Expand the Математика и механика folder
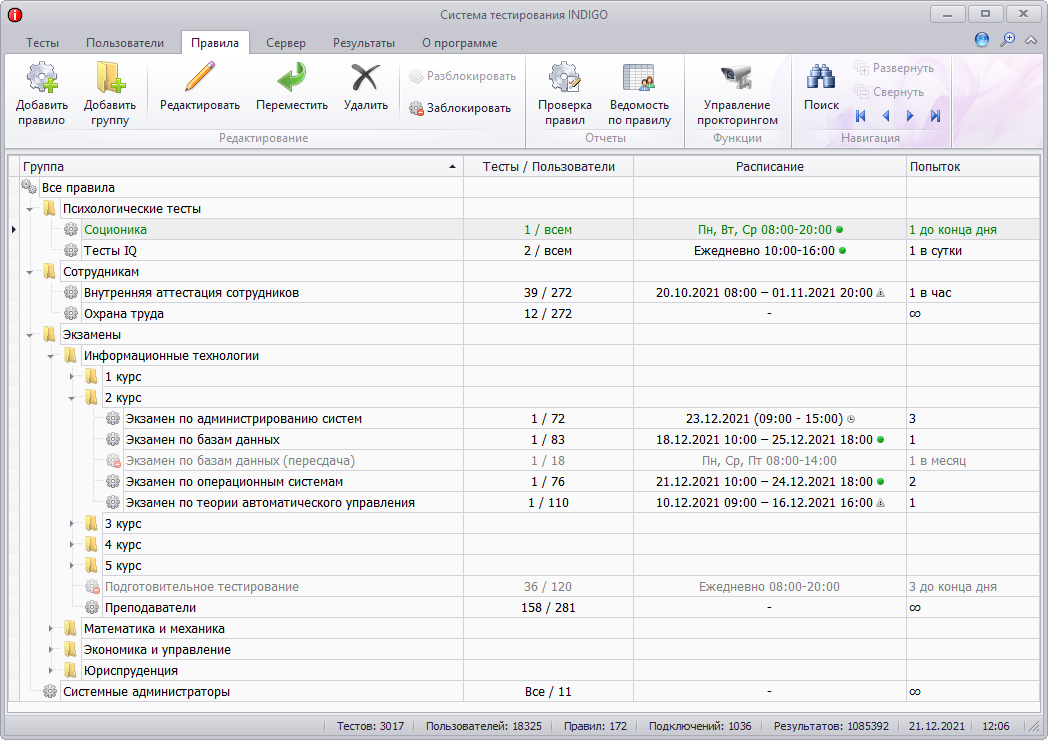Viewport: 1048px width, 740px height. click(51, 629)
